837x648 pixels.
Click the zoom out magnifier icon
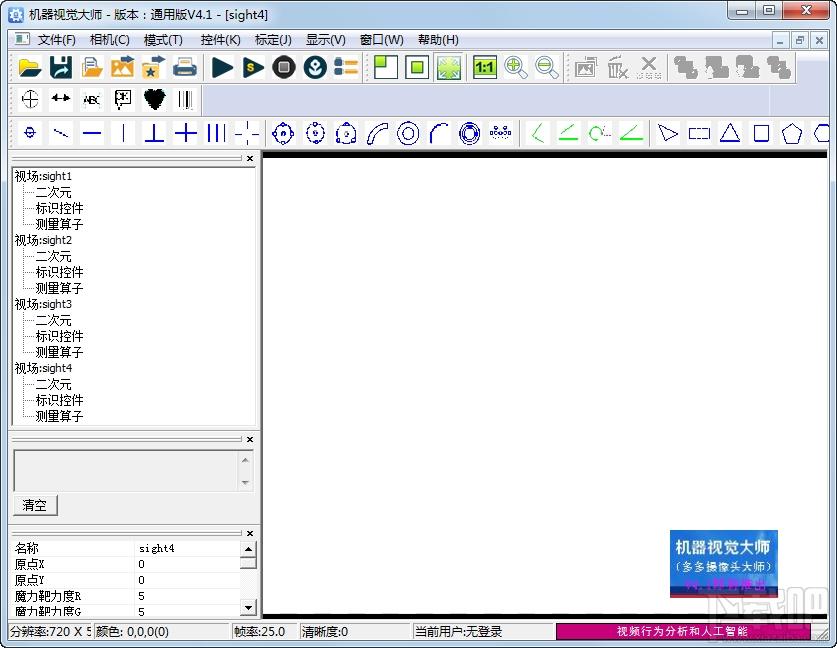coord(547,68)
